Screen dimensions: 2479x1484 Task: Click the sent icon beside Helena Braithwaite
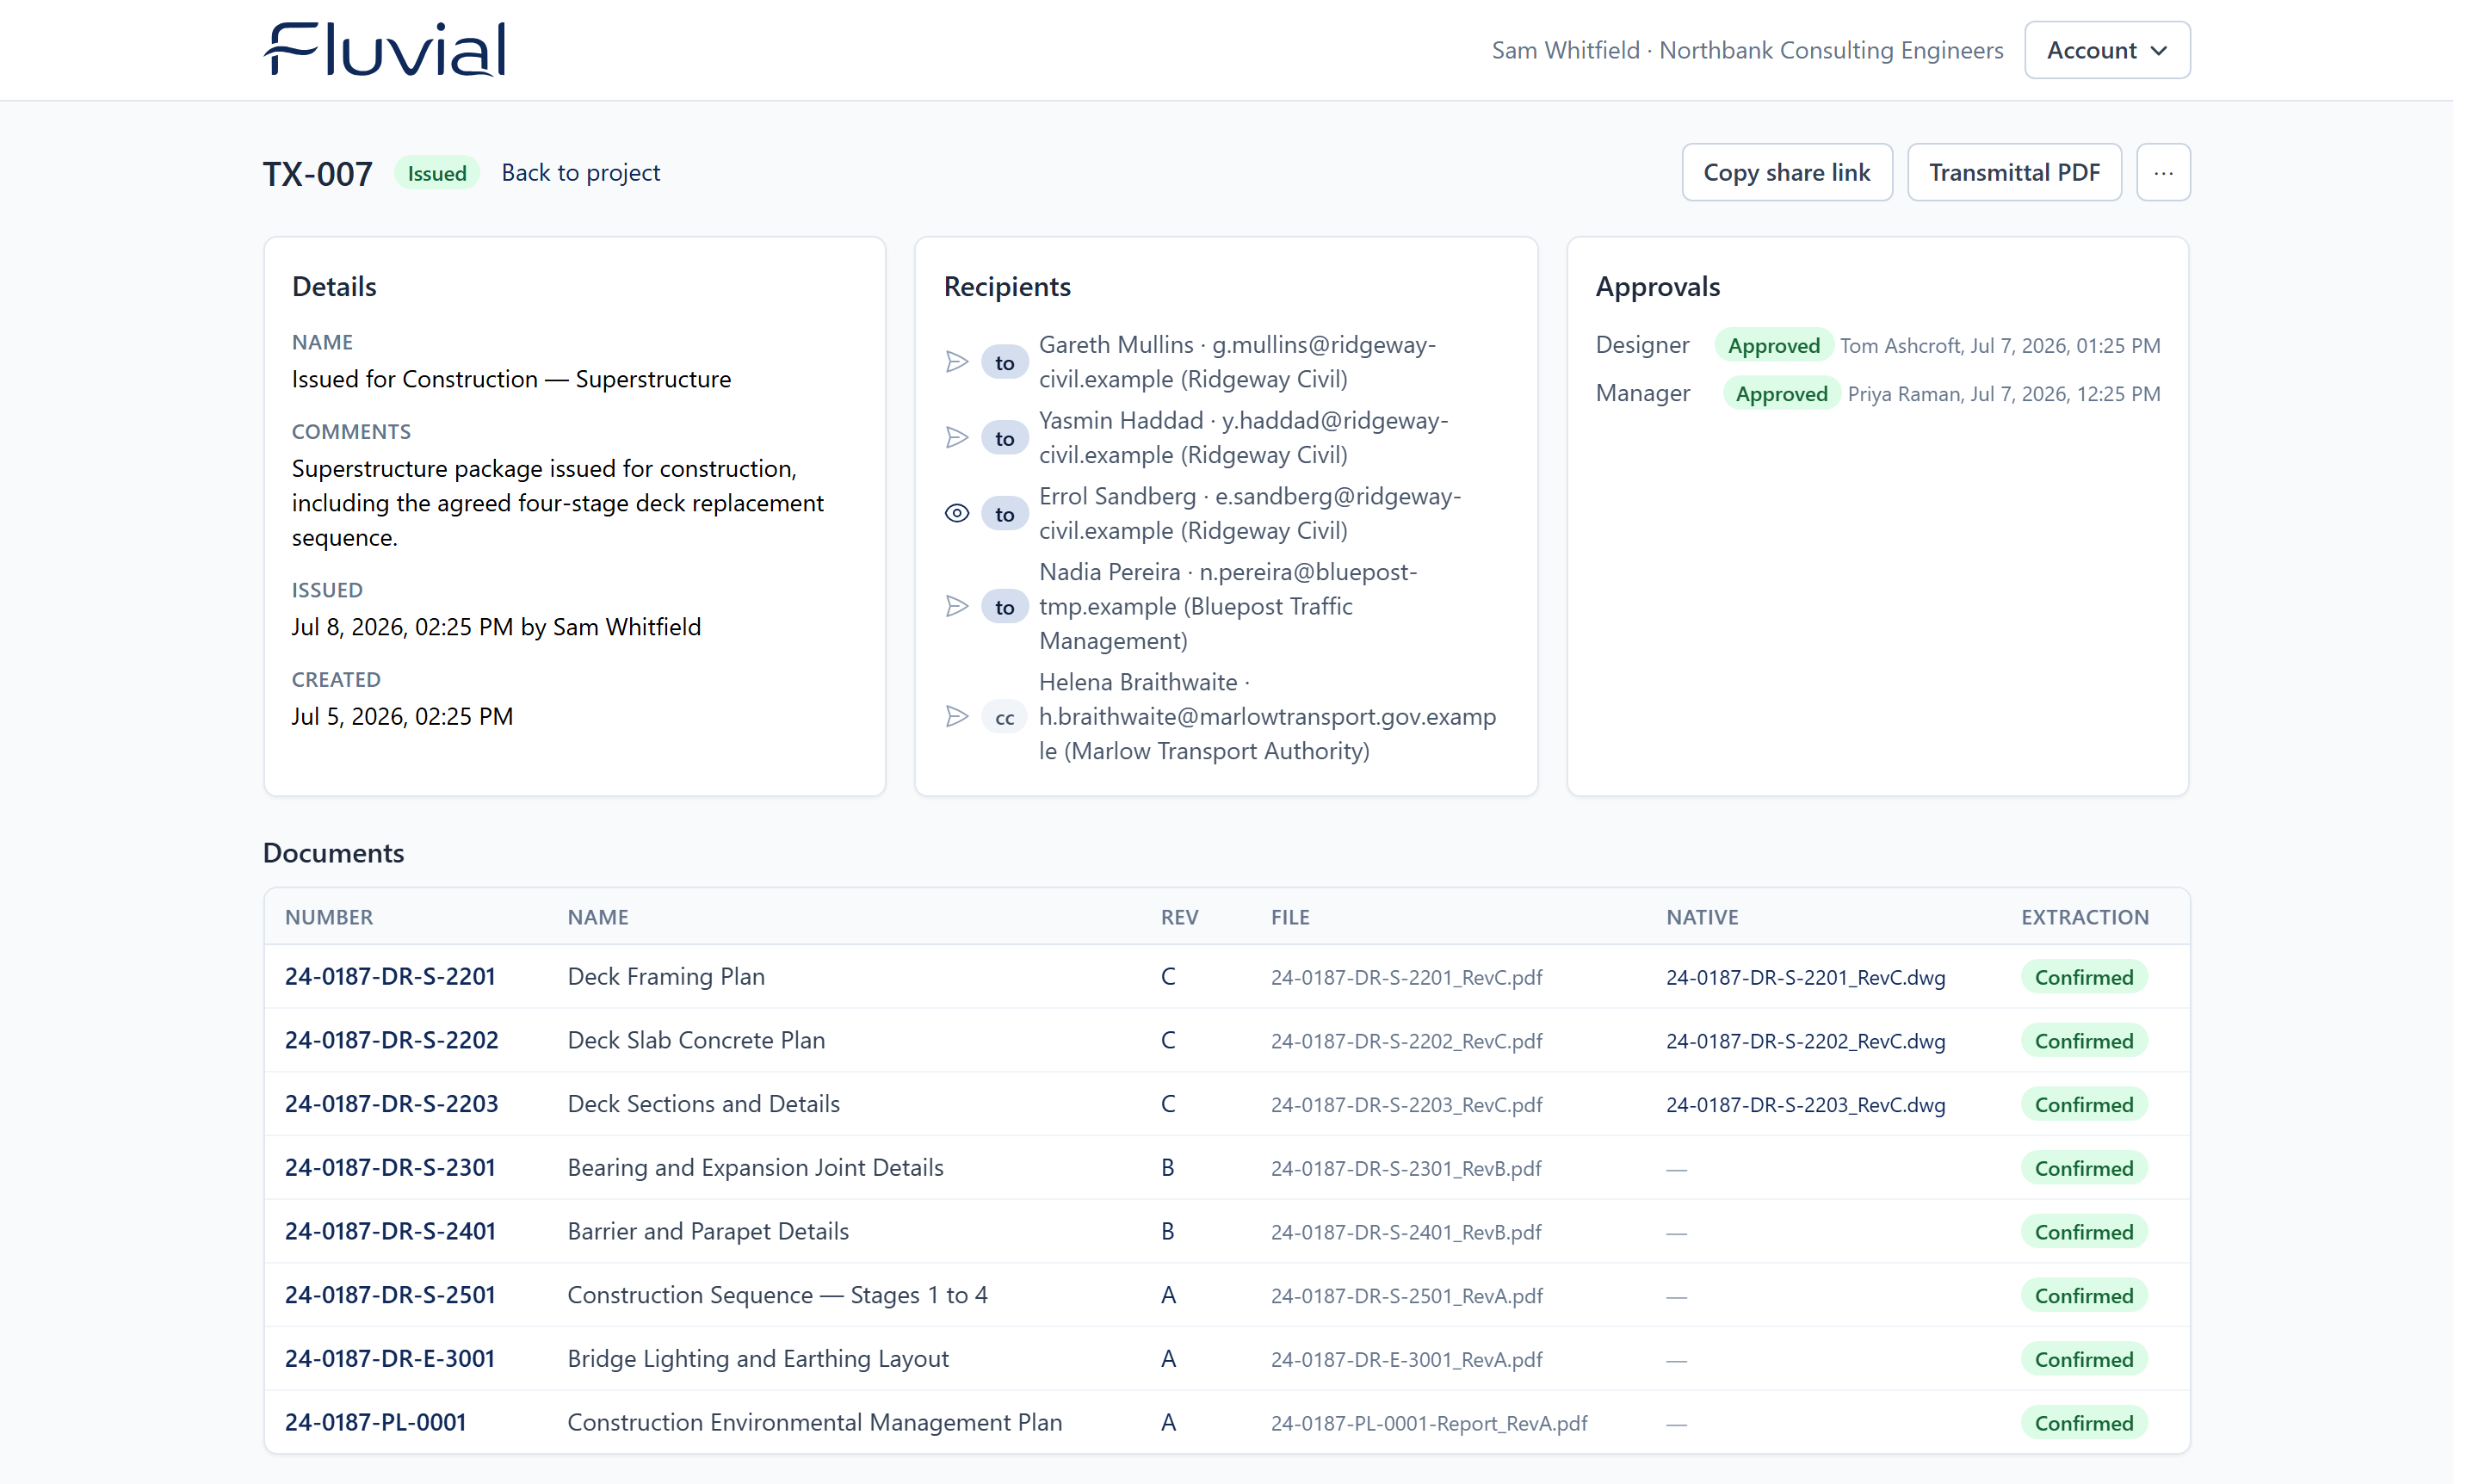[x=957, y=717]
